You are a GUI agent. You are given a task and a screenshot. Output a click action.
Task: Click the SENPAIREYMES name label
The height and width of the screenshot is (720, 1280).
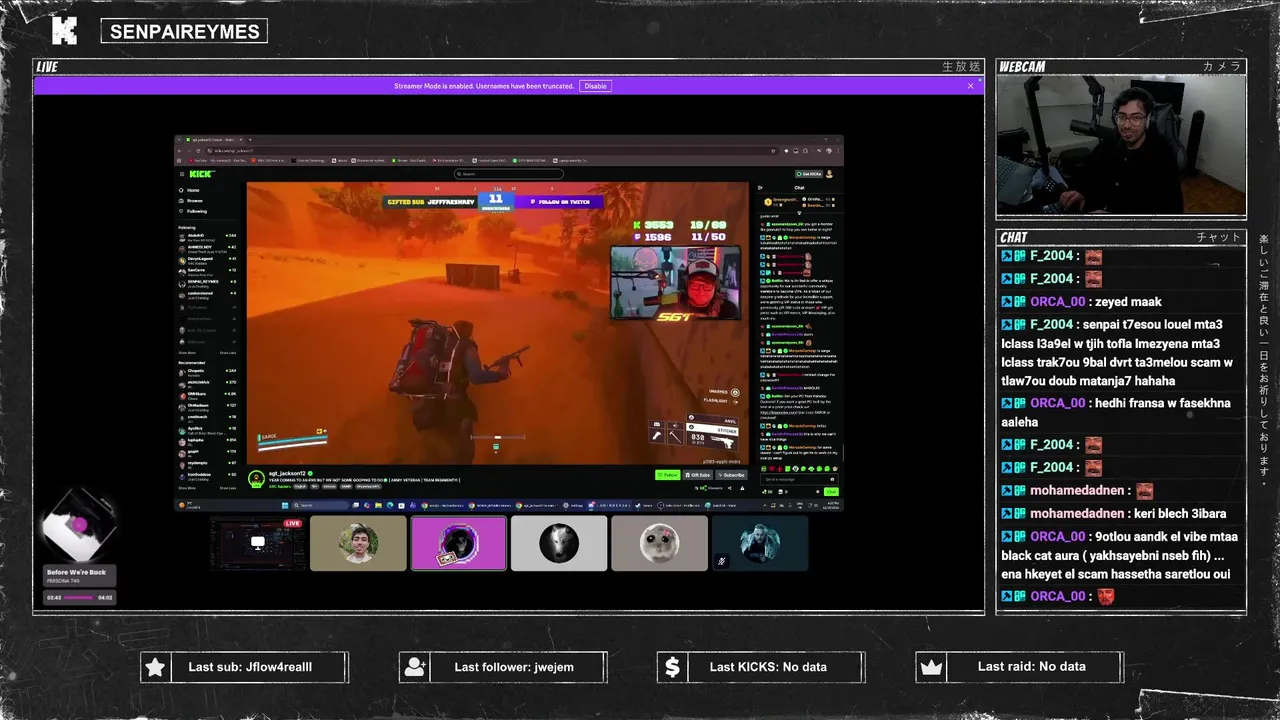point(184,31)
